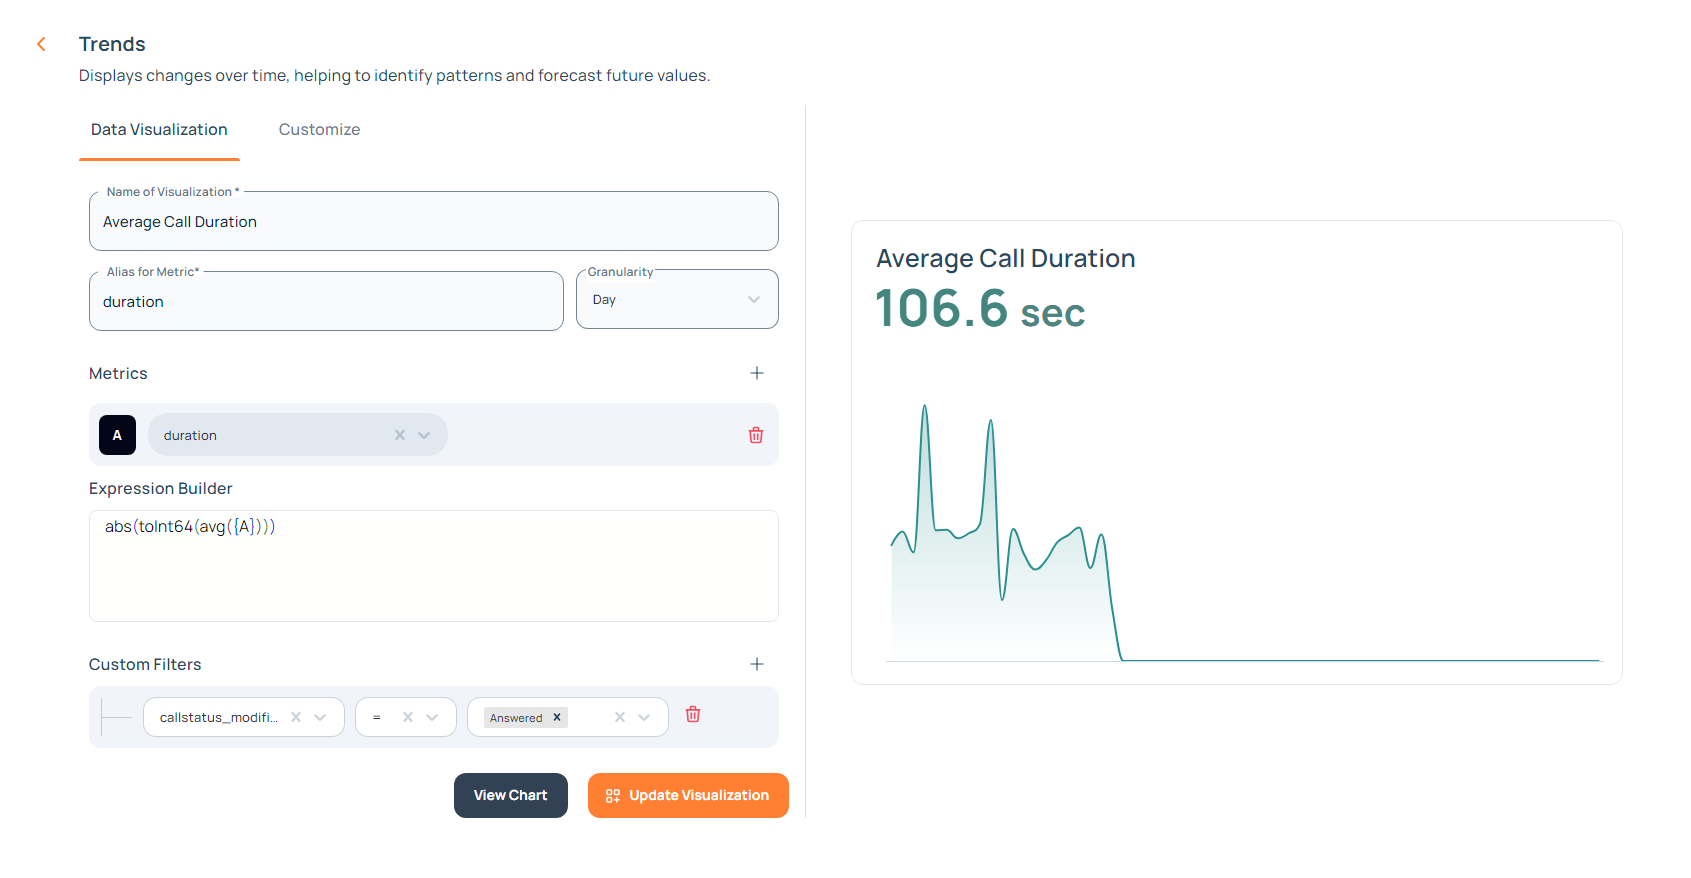Delete the callstatus custom filter row
This screenshot has height=878, width=1691.
693,714
